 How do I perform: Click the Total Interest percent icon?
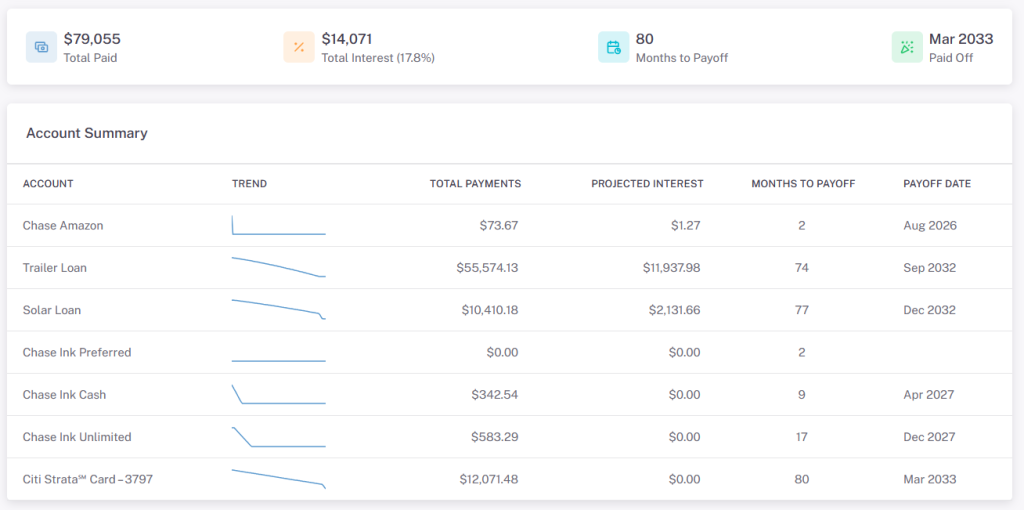pyautogui.click(x=299, y=47)
